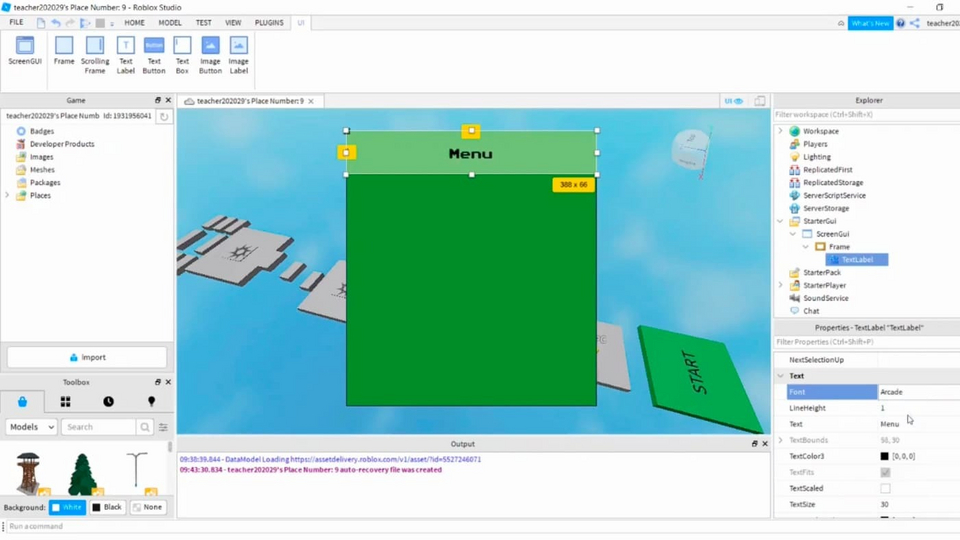Viewport: 960px width, 540px height.
Task: Insert a Frame UI element
Action: pos(64,51)
